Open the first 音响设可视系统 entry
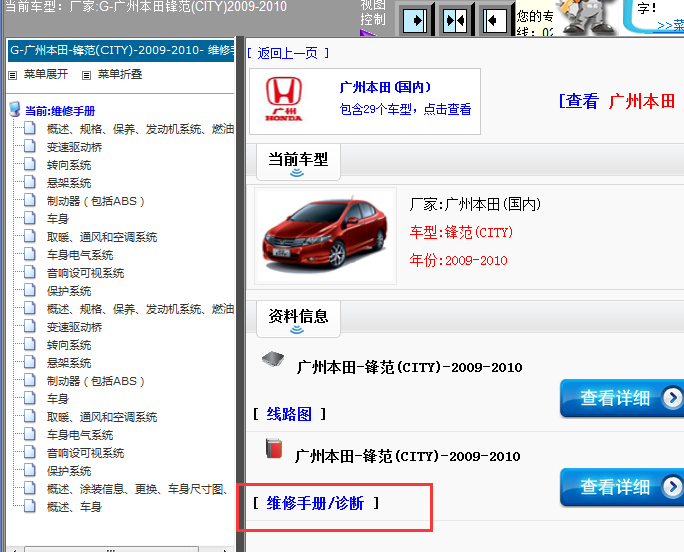The width and height of the screenshot is (684, 552). [86, 273]
